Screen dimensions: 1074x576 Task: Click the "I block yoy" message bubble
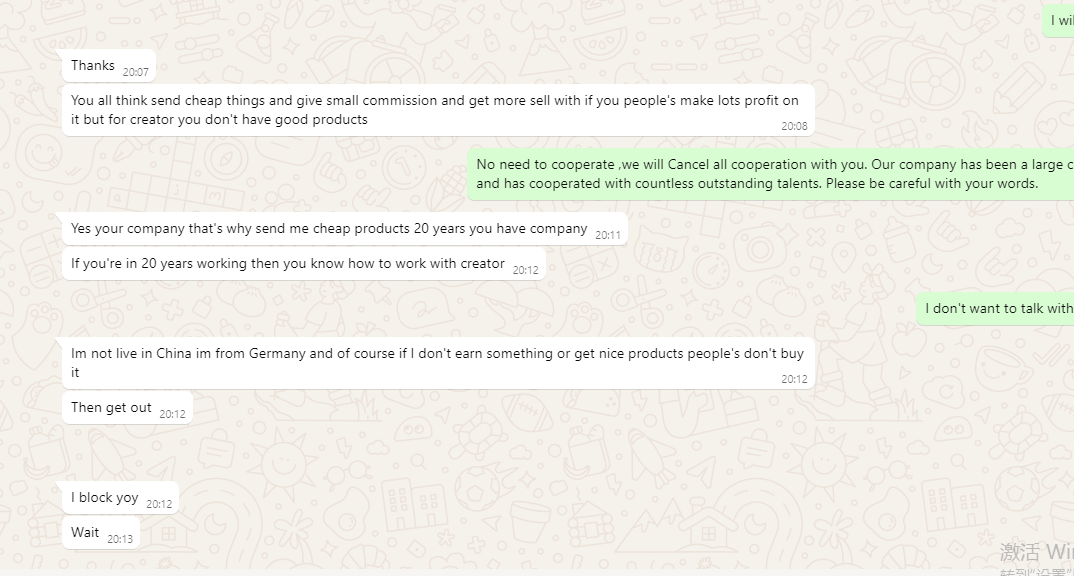105,498
